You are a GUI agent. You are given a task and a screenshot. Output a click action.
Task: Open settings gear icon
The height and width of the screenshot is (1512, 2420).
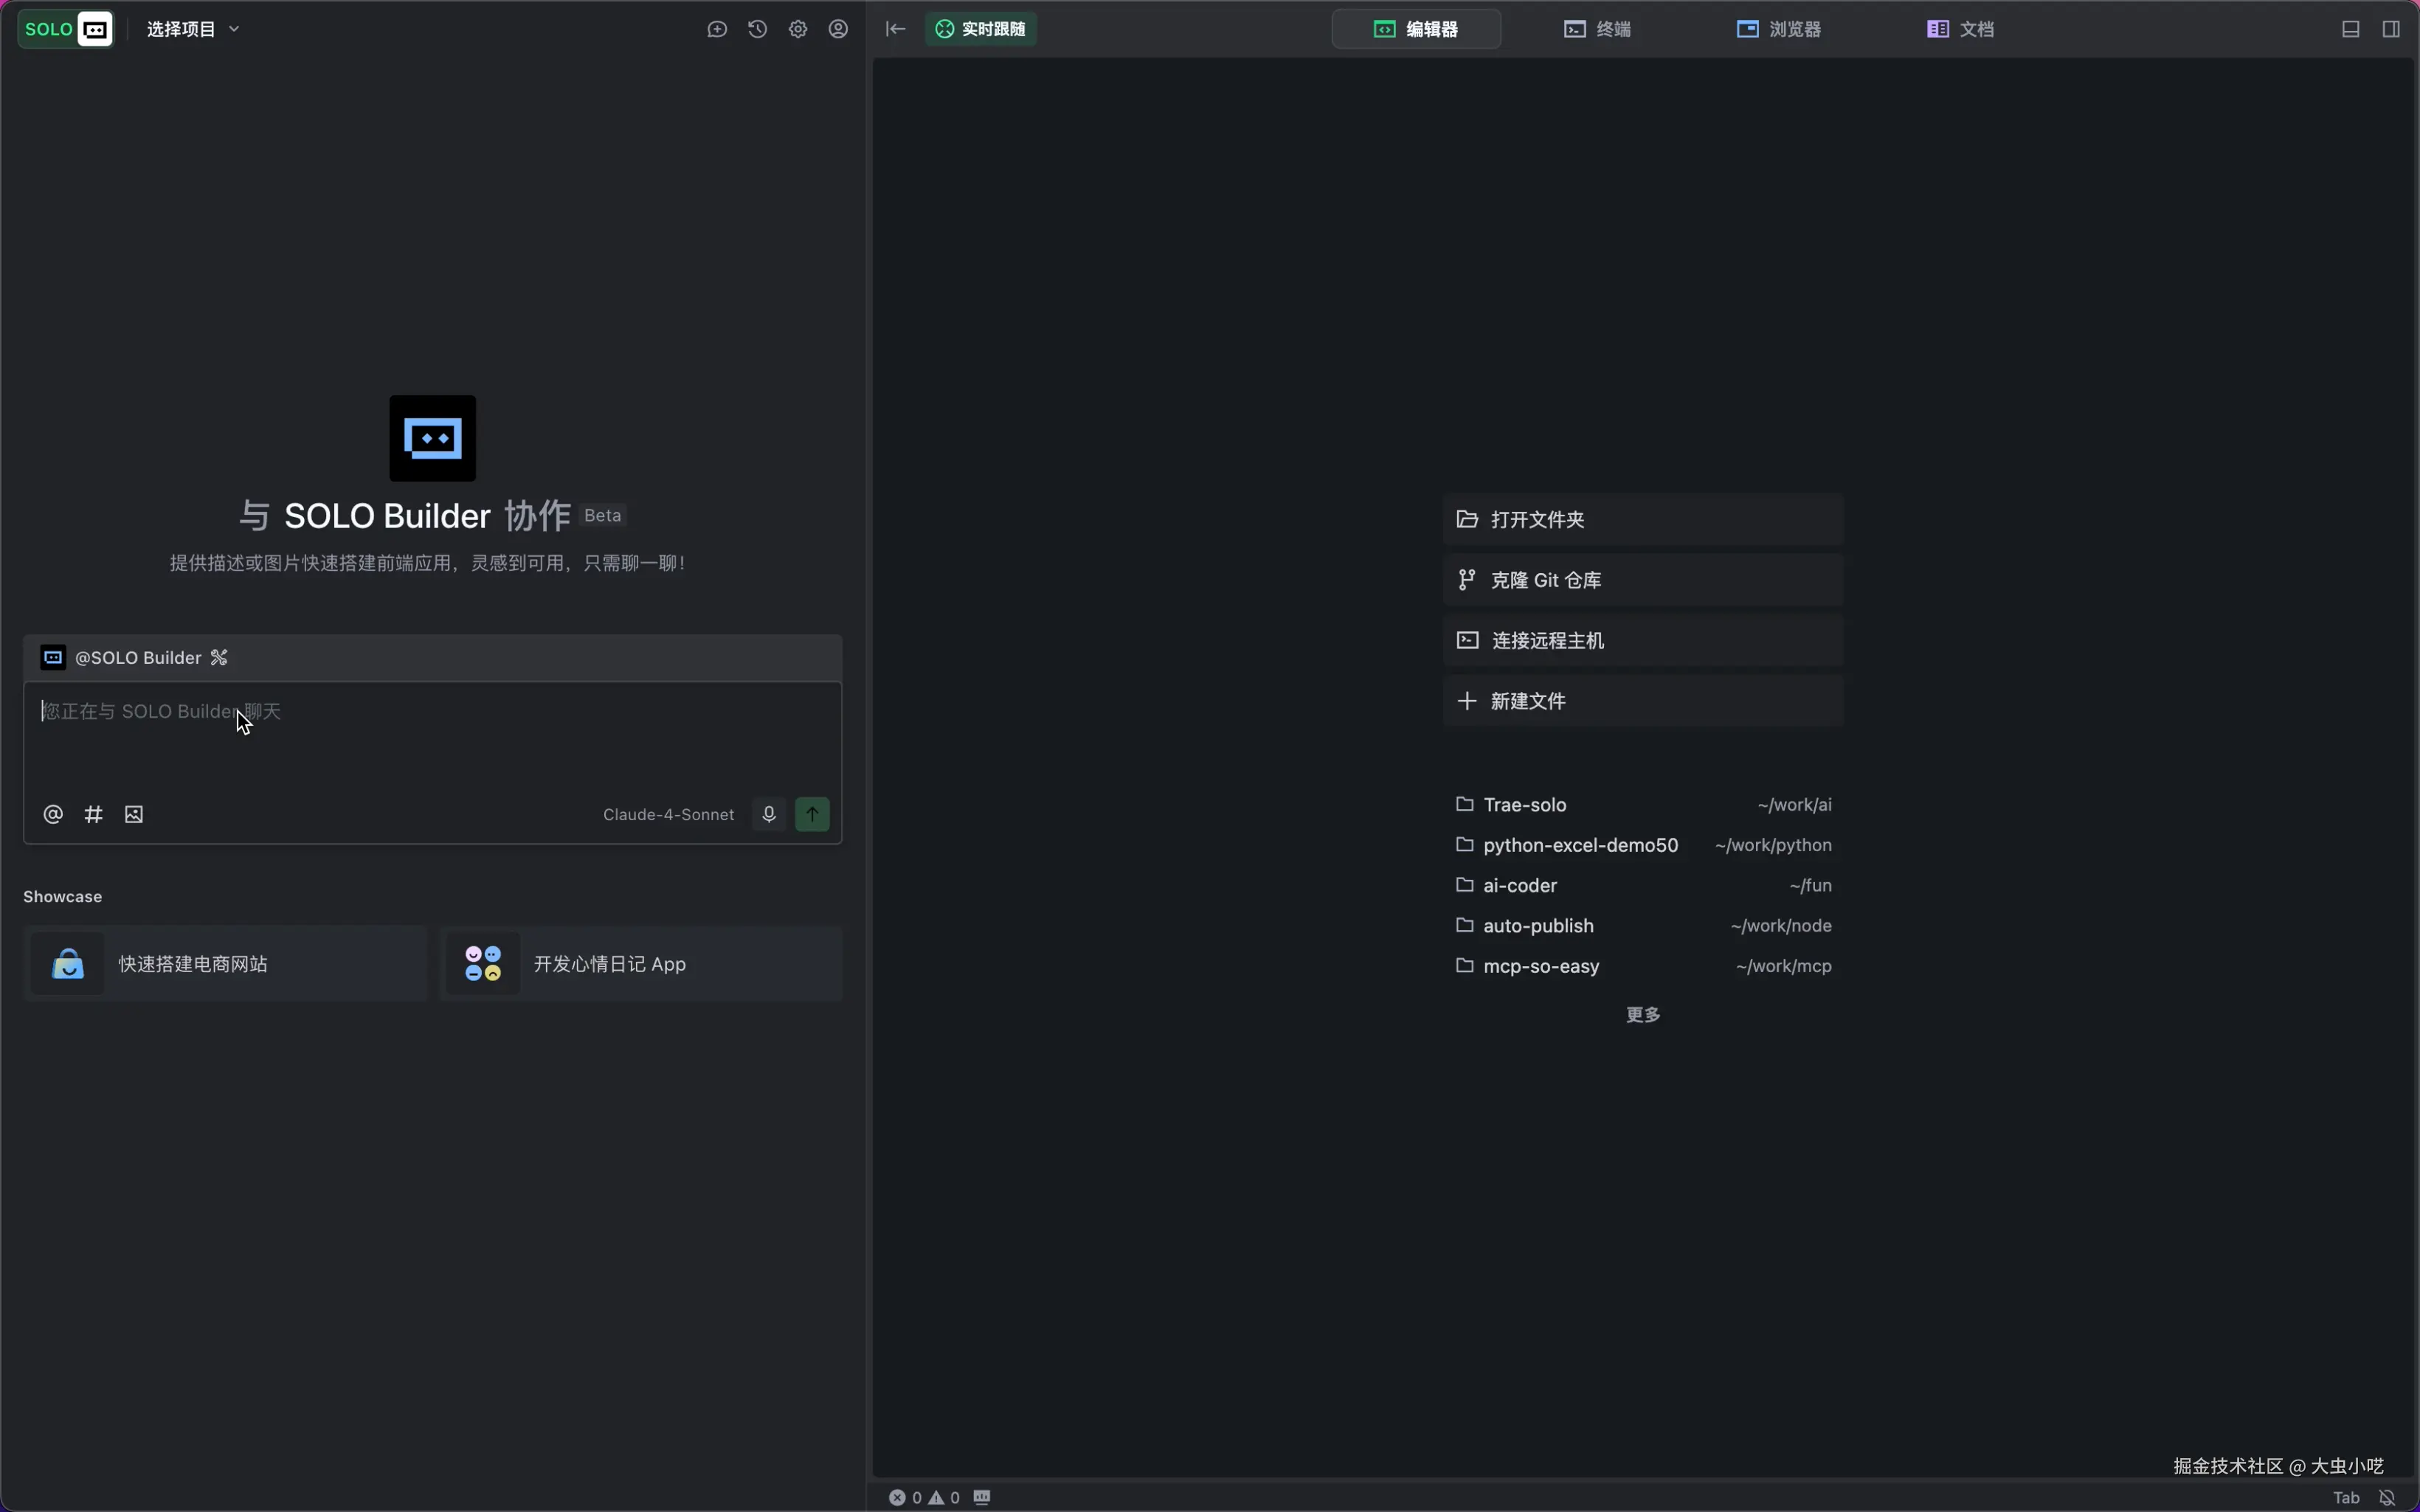click(x=797, y=29)
